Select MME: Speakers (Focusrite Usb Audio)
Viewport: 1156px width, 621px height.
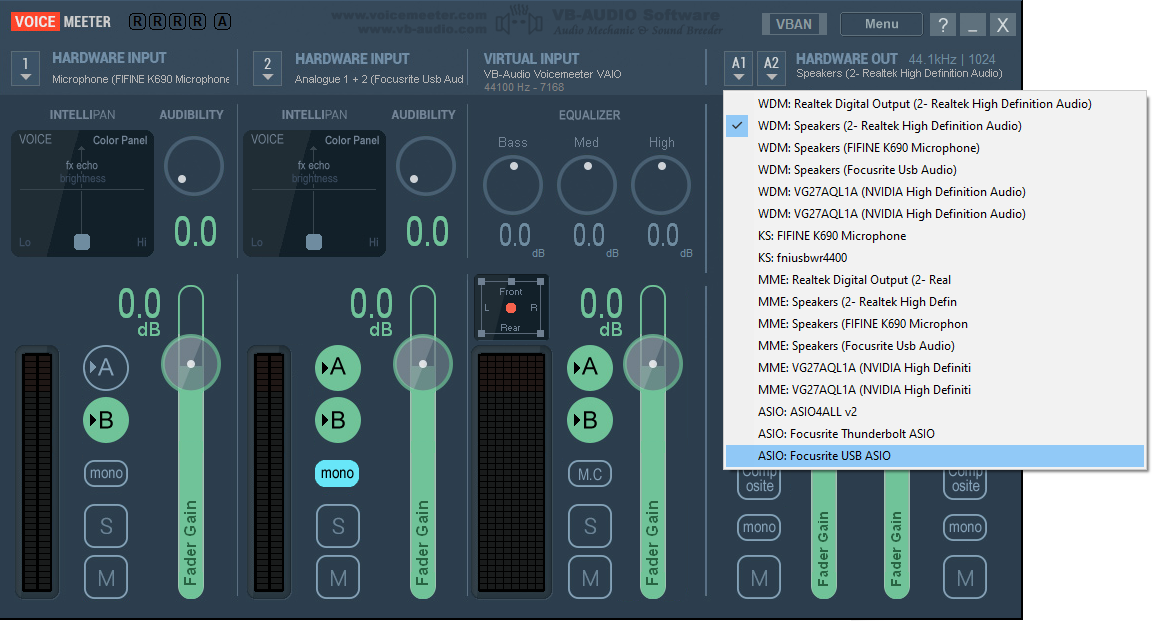coord(935,346)
